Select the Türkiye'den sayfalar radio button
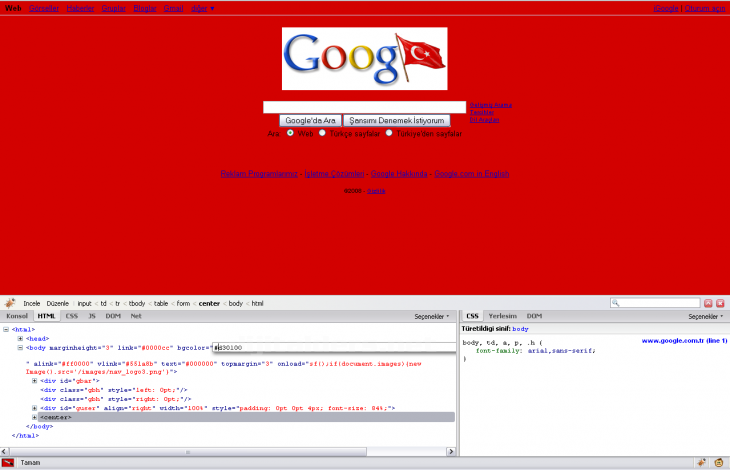Screen dimensions: 730x470 tap(389, 133)
